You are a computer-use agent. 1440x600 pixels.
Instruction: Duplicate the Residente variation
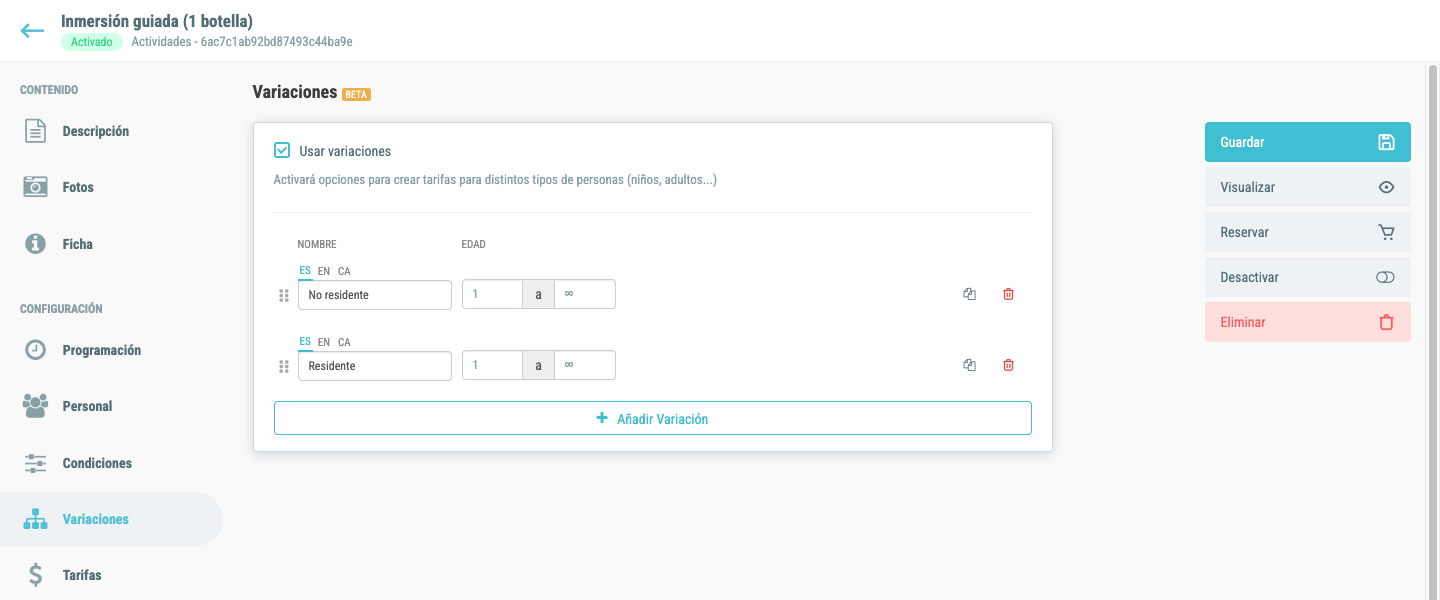point(969,365)
